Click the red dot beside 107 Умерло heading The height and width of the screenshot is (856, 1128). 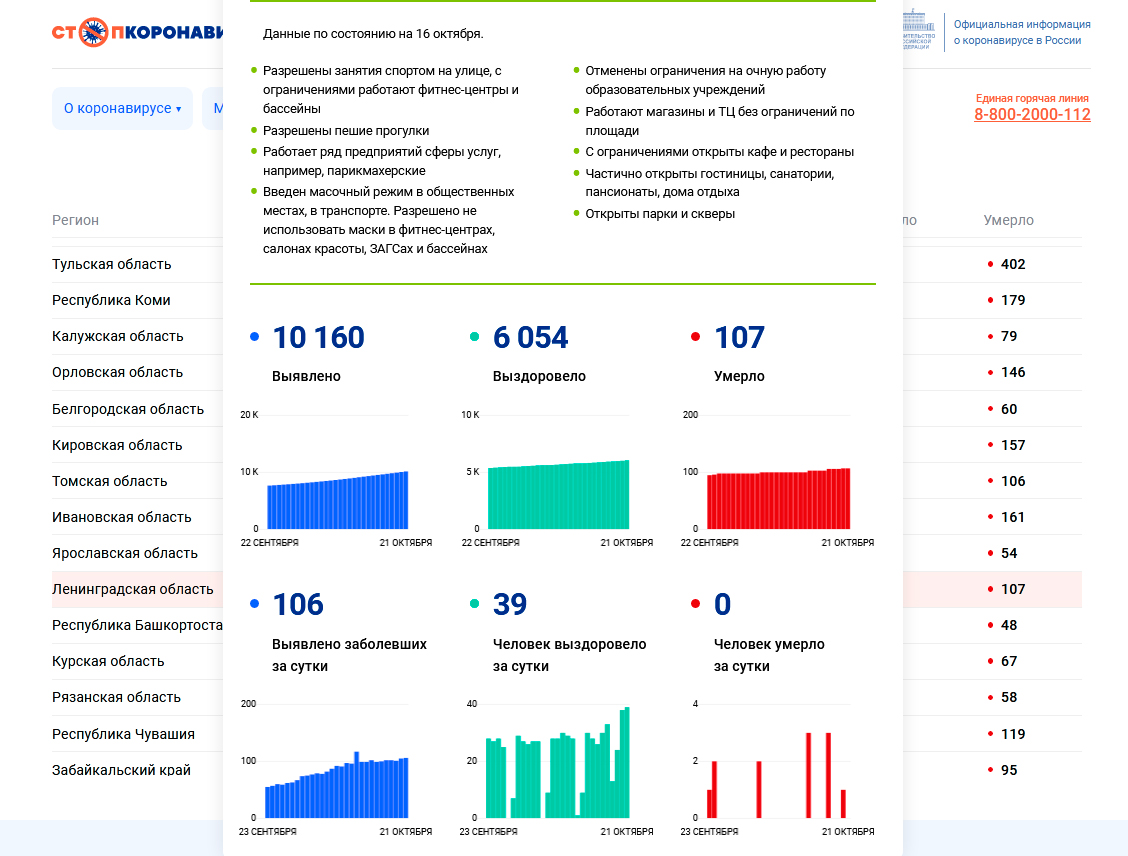(x=696, y=338)
